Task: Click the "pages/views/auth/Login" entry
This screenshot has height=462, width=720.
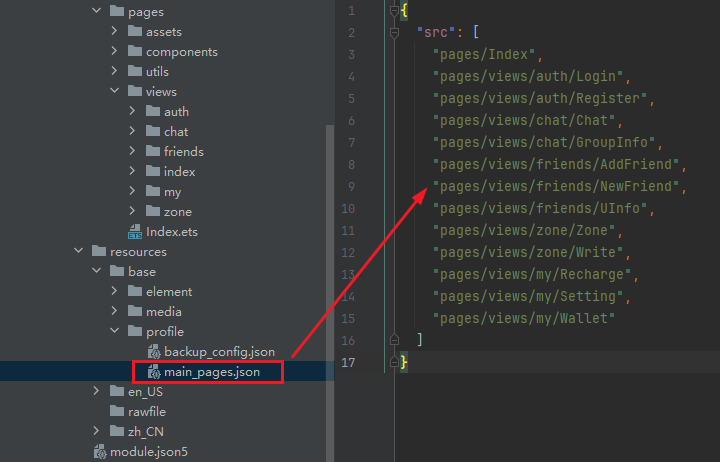Action: point(528,76)
